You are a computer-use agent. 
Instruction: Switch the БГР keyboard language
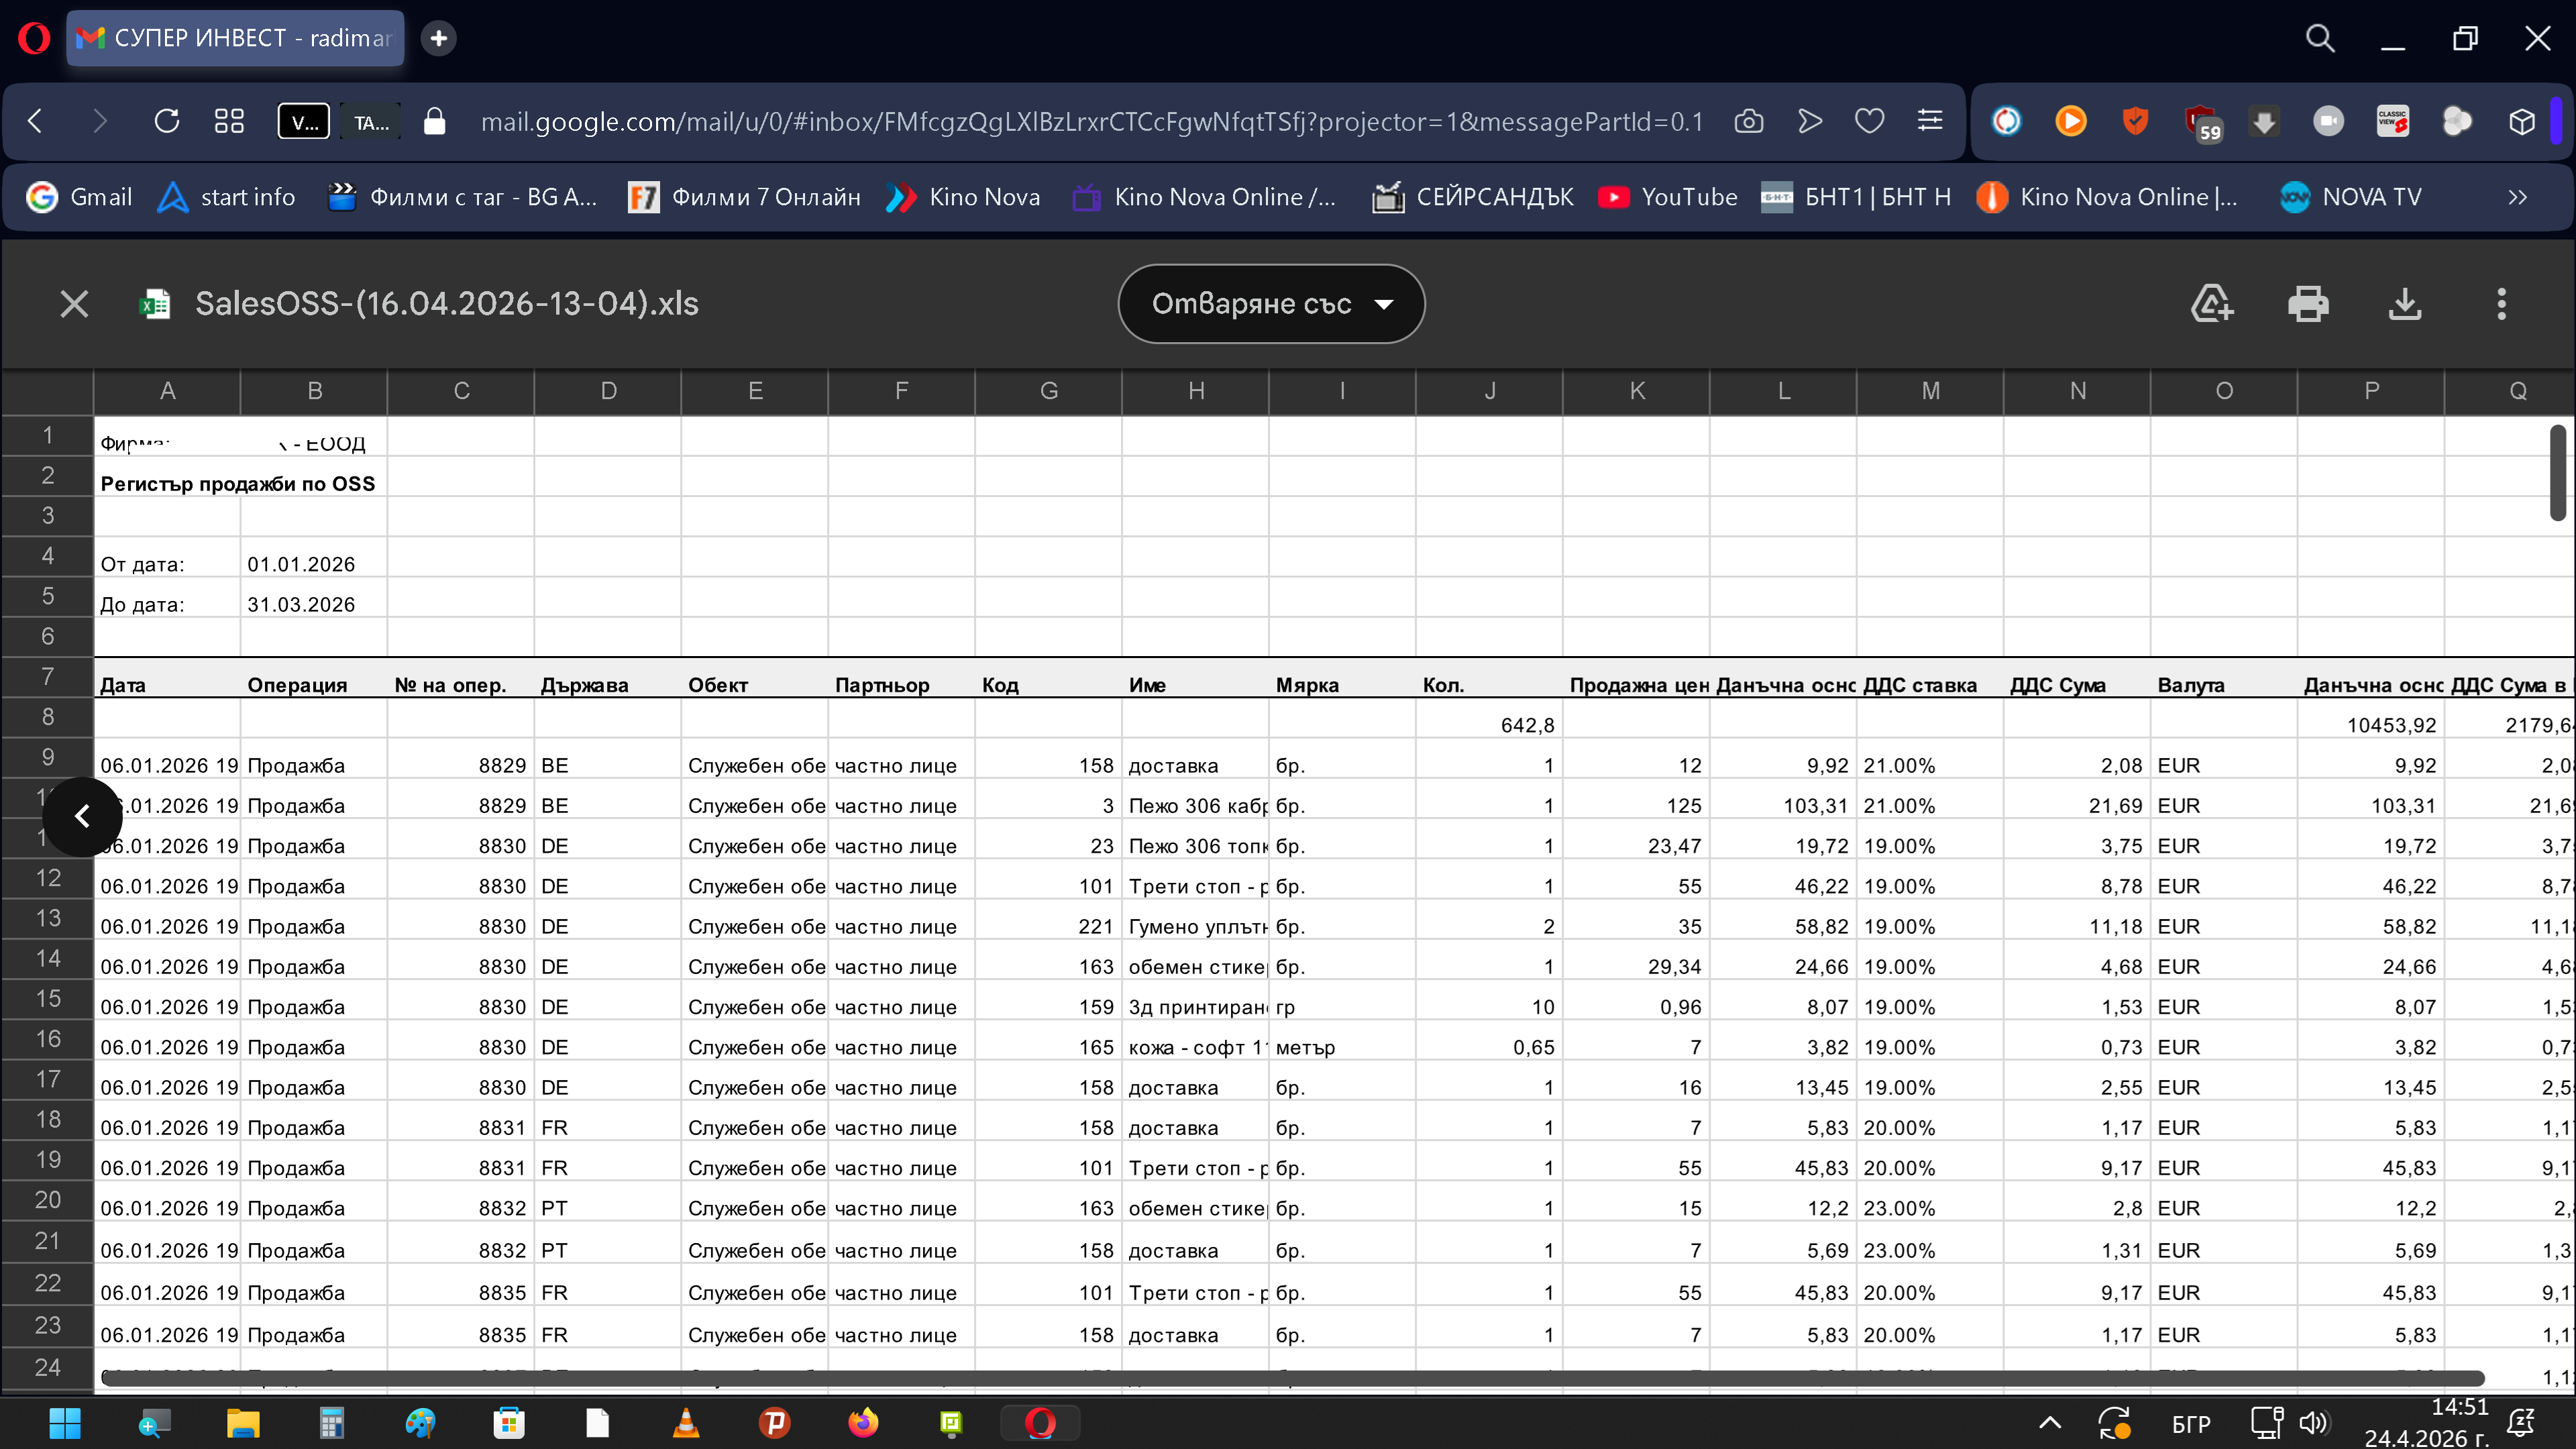[2191, 1424]
